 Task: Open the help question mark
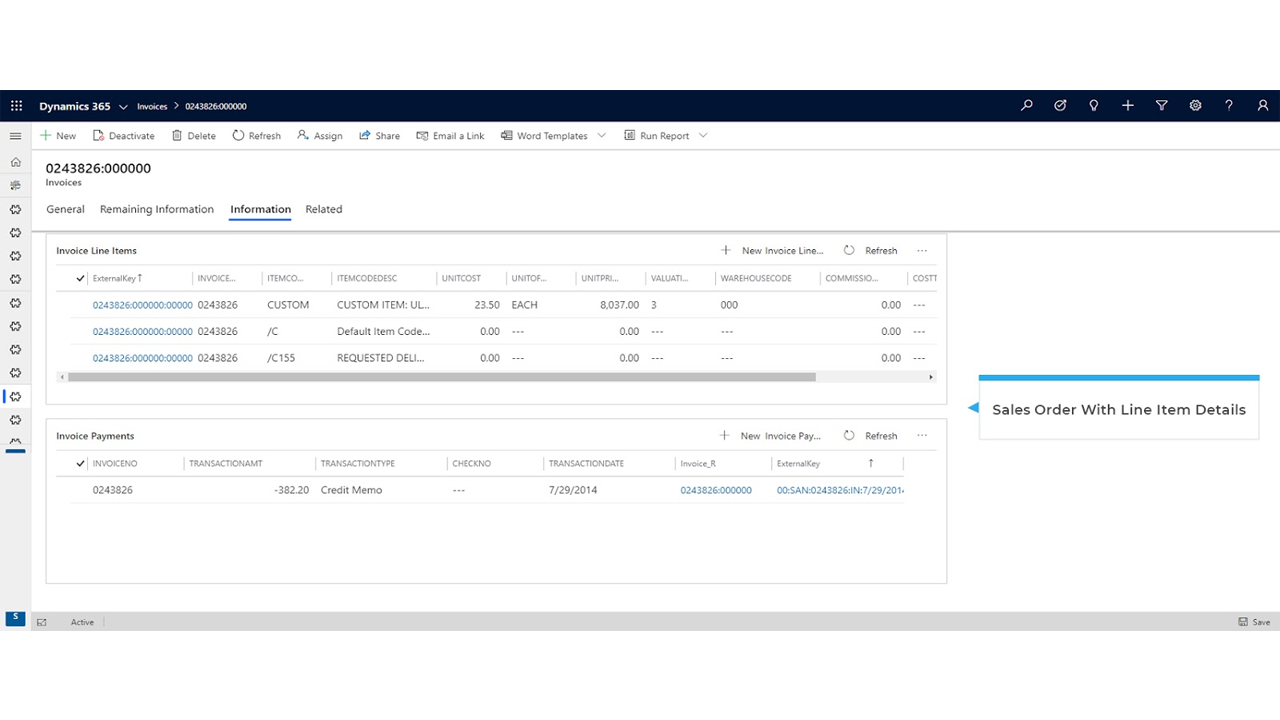1229,106
